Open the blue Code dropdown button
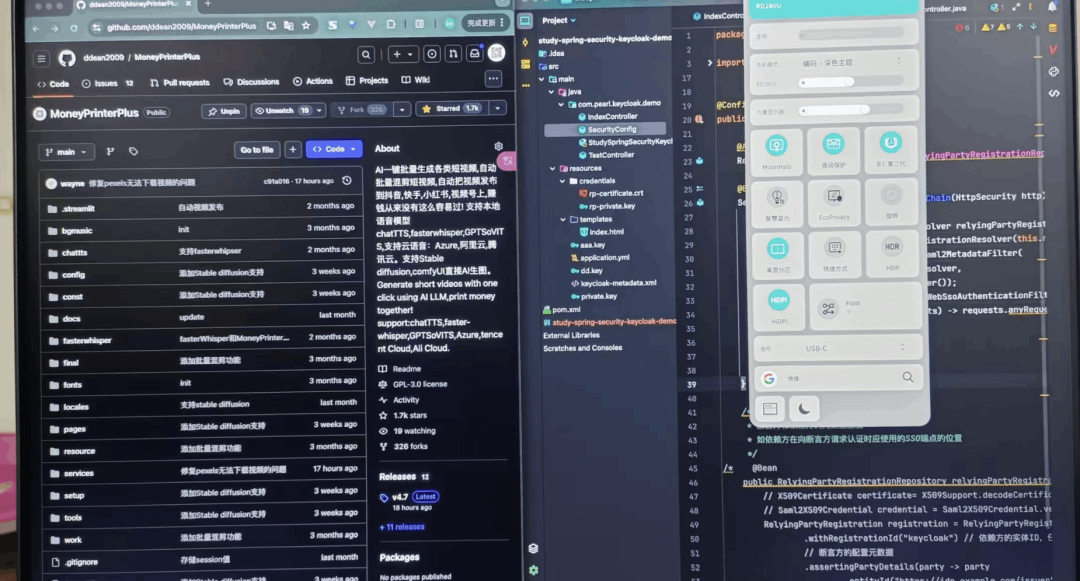The width and height of the screenshot is (1080, 581). click(x=334, y=149)
